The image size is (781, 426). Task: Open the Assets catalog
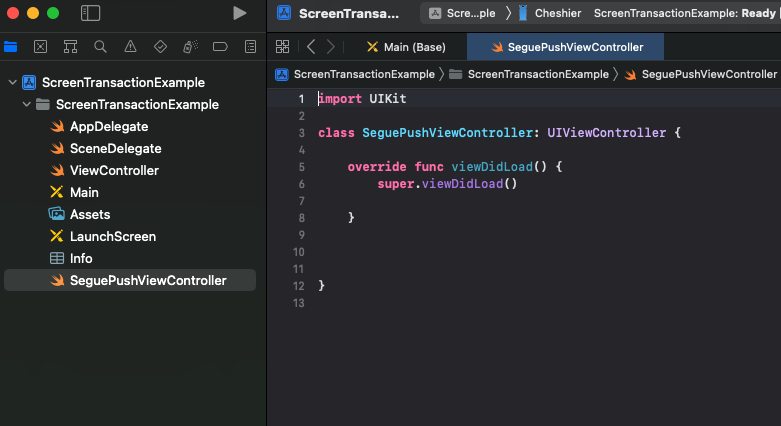90,214
